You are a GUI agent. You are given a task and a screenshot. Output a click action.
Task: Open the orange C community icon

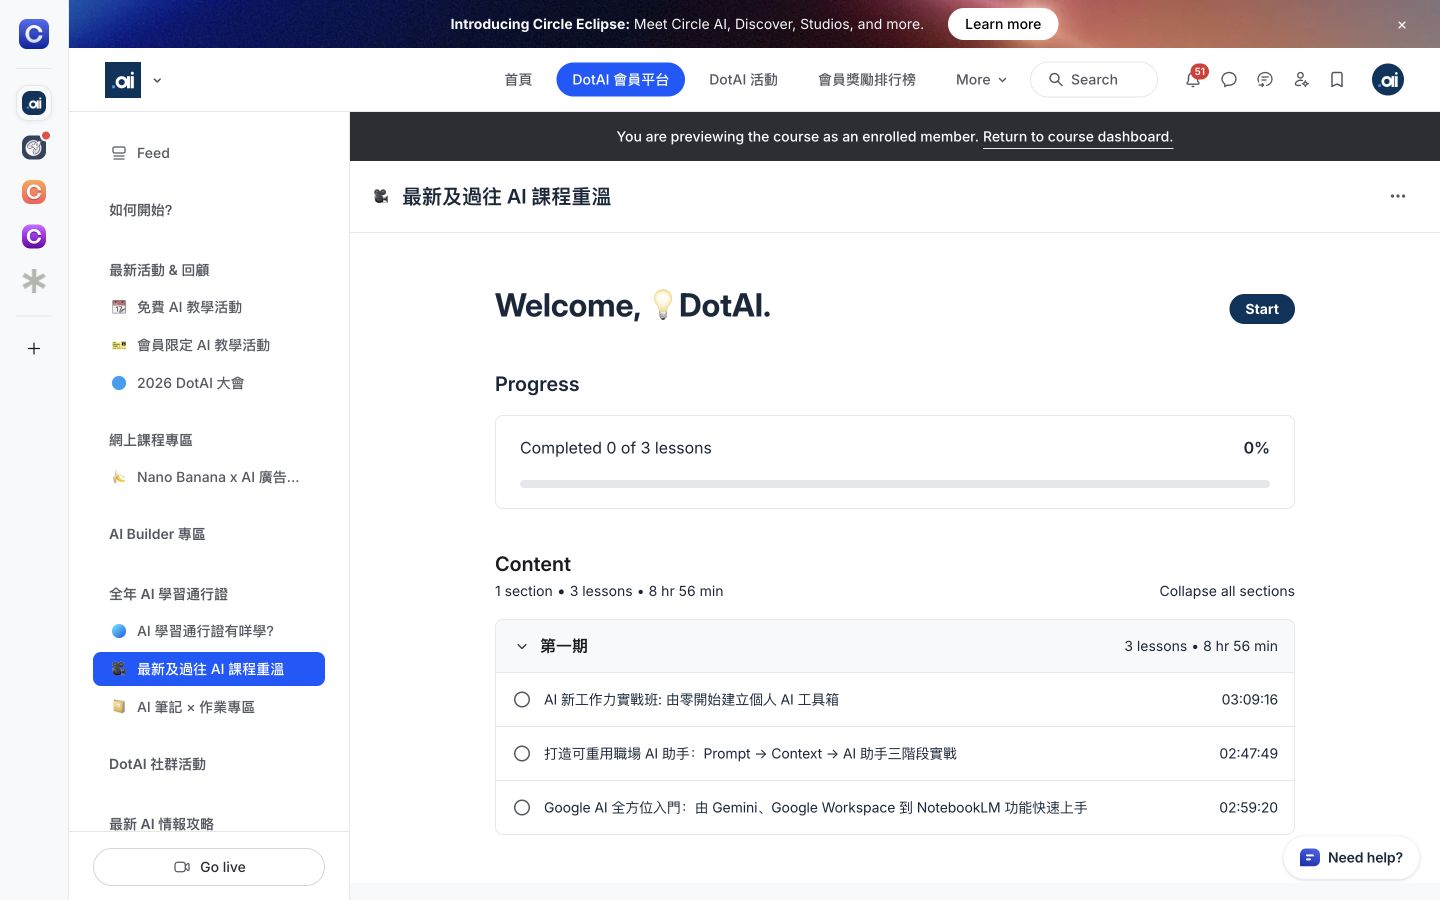[34, 192]
